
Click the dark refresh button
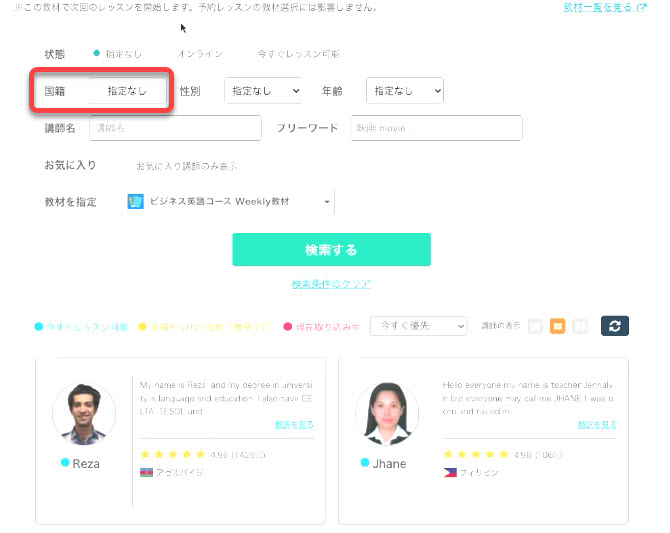(x=614, y=326)
